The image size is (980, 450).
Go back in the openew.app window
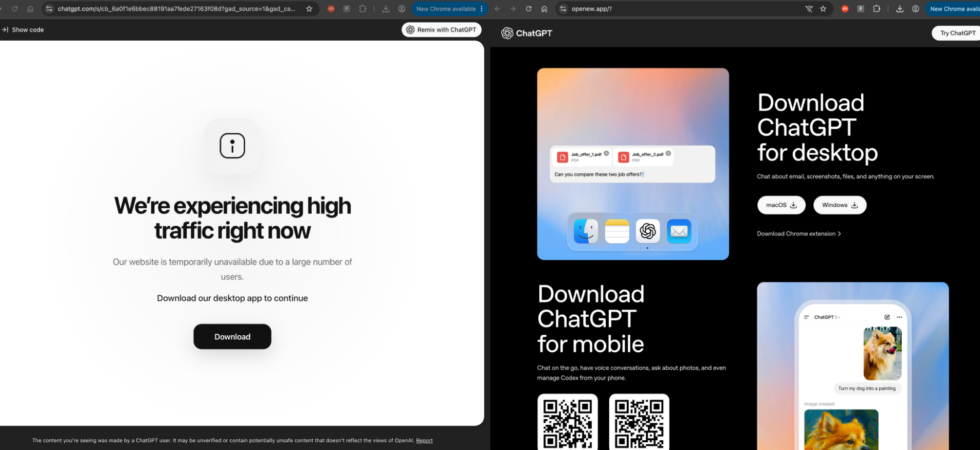click(x=497, y=9)
